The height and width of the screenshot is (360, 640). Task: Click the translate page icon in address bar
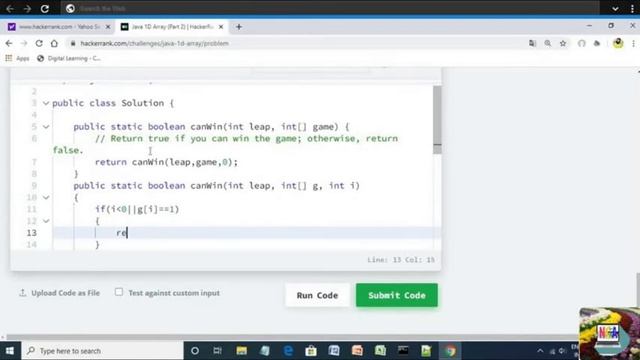[x=532, y=43]
